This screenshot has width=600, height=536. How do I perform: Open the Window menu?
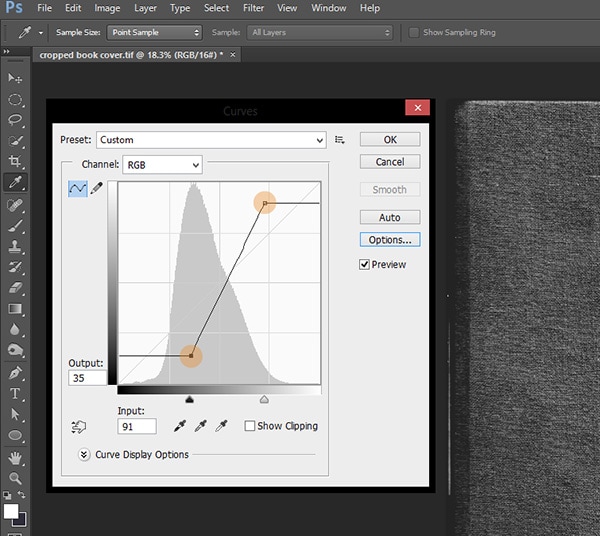coord(329,8)
